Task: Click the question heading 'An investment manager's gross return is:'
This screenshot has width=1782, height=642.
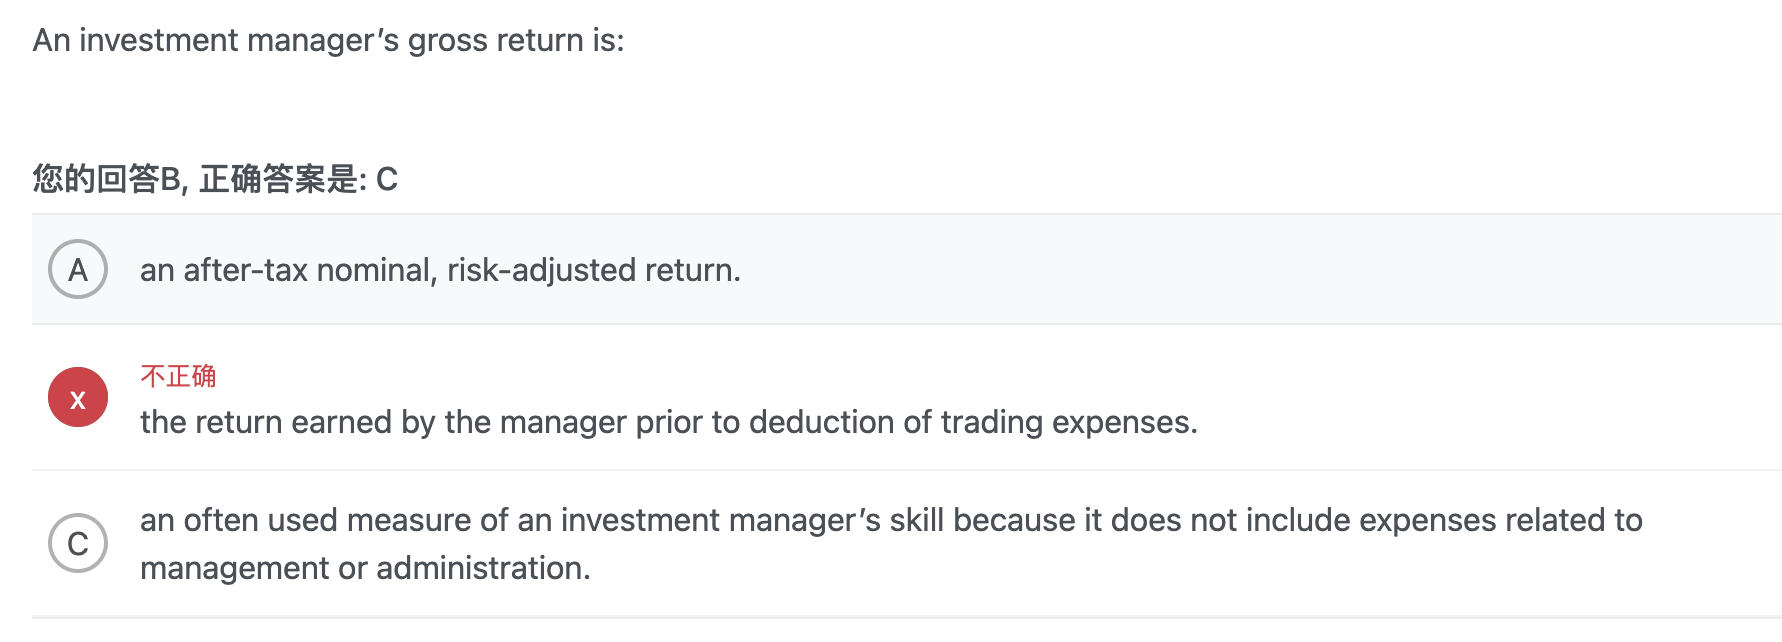Action: pos(328,41)
